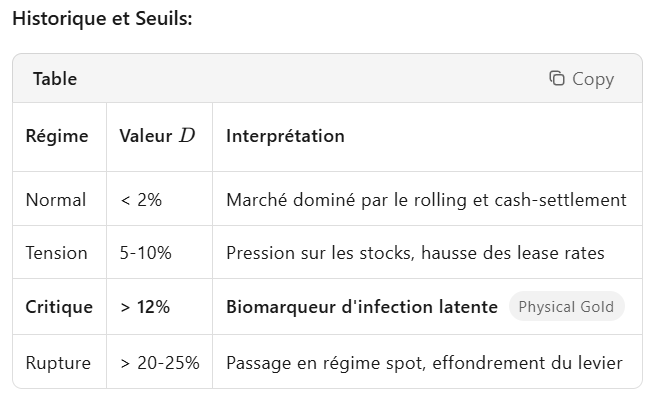
Task: Click the "Historique et Seuils" heading
Action: 102,19
